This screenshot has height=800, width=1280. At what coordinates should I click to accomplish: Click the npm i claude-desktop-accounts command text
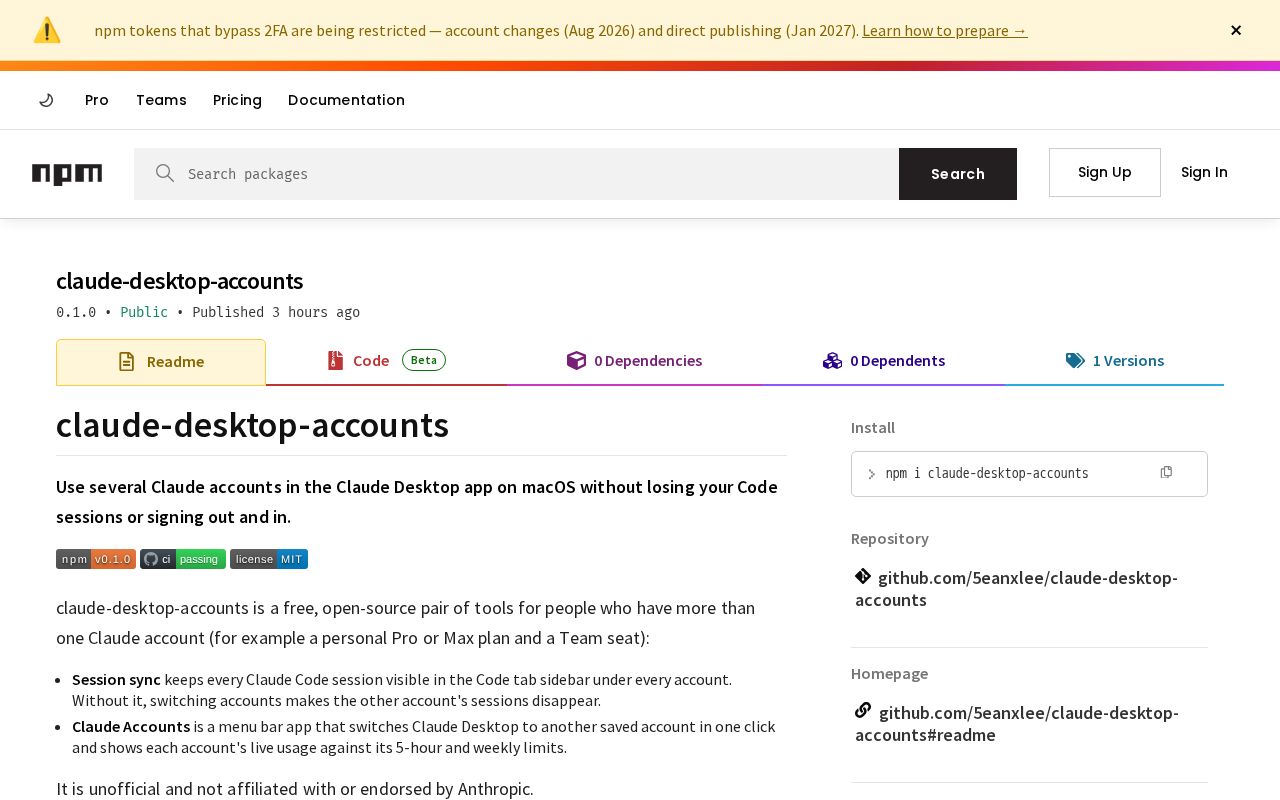987,473
